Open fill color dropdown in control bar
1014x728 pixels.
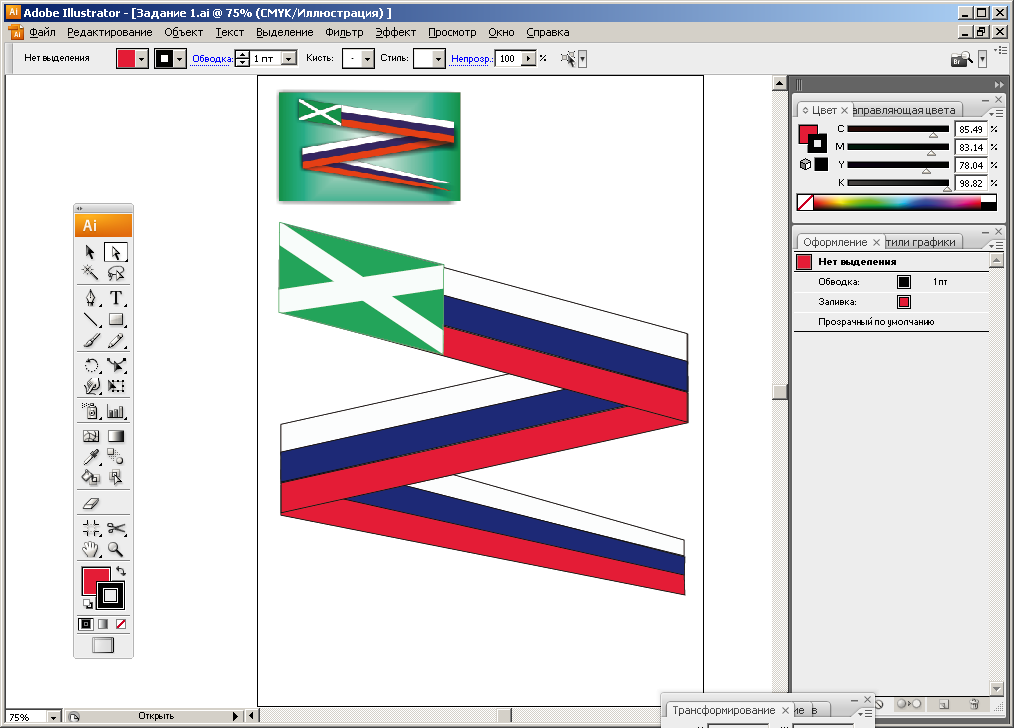[x=142, y=59]
